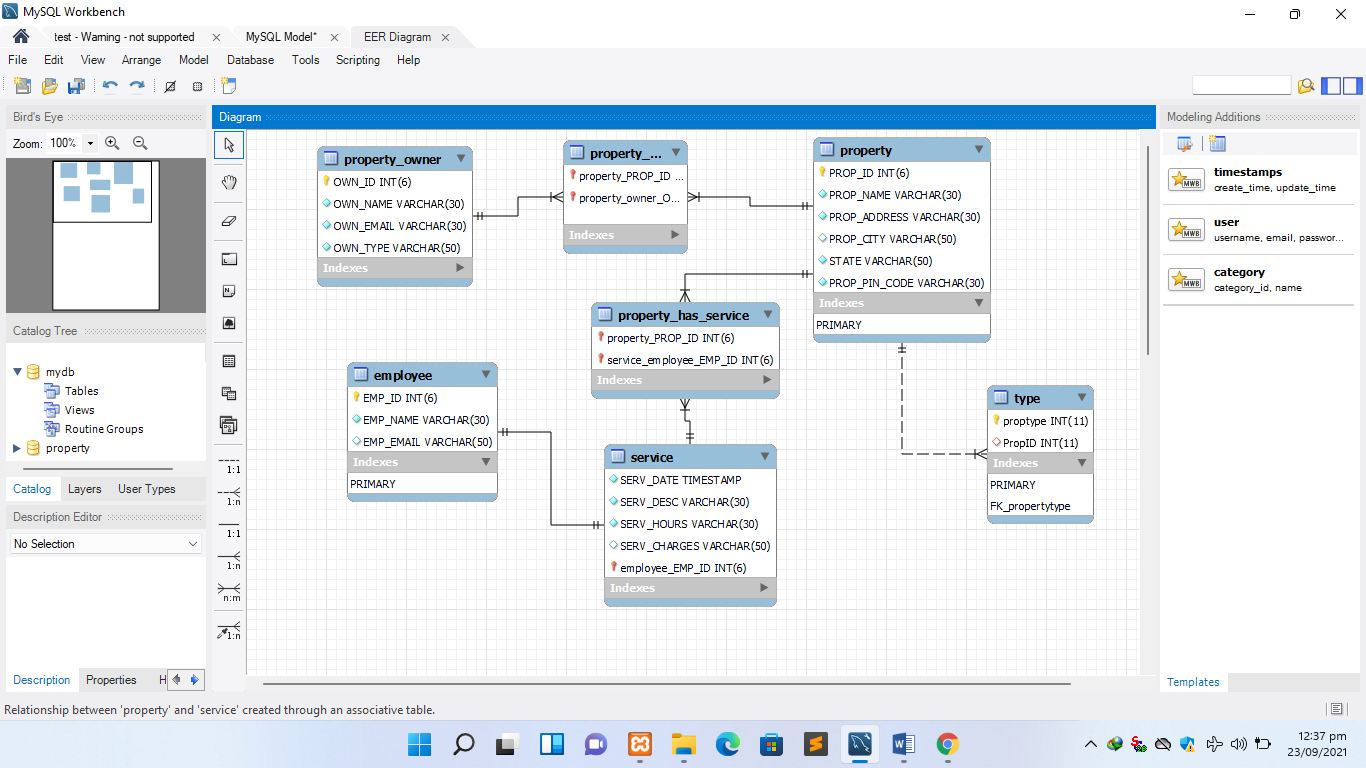Zoom out using the Bird's Eye magnifier
This screenshot has height=768, width=1366.
[140, 143]
